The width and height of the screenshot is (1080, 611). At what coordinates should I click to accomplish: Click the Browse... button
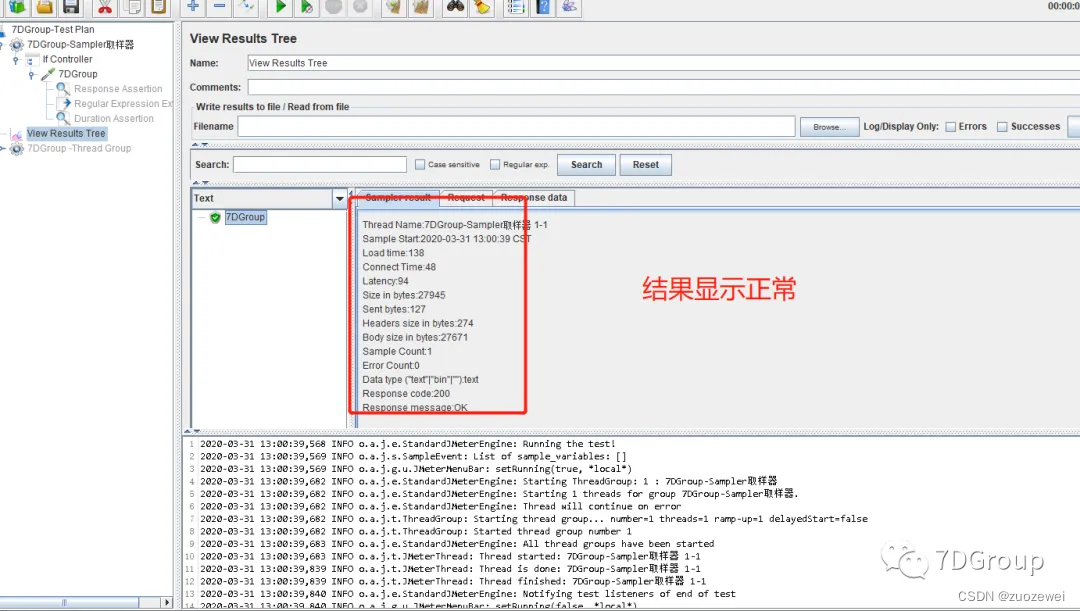point(829,127)
